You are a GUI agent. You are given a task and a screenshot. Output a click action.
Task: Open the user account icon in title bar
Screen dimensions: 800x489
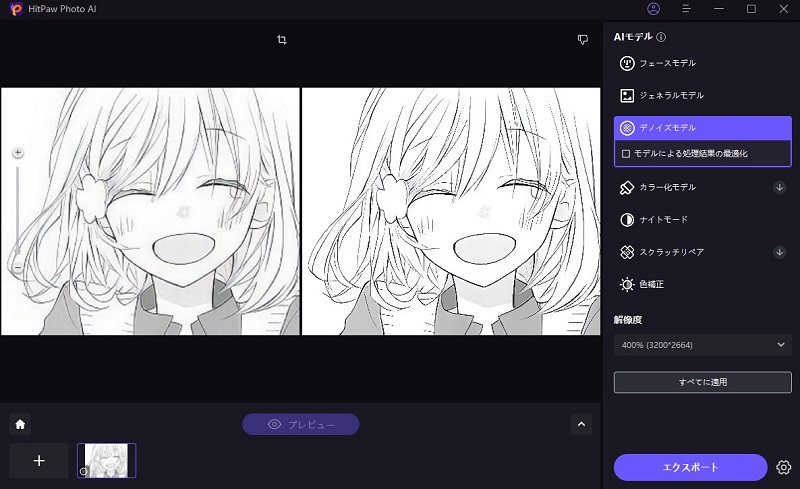coord(653,9)
